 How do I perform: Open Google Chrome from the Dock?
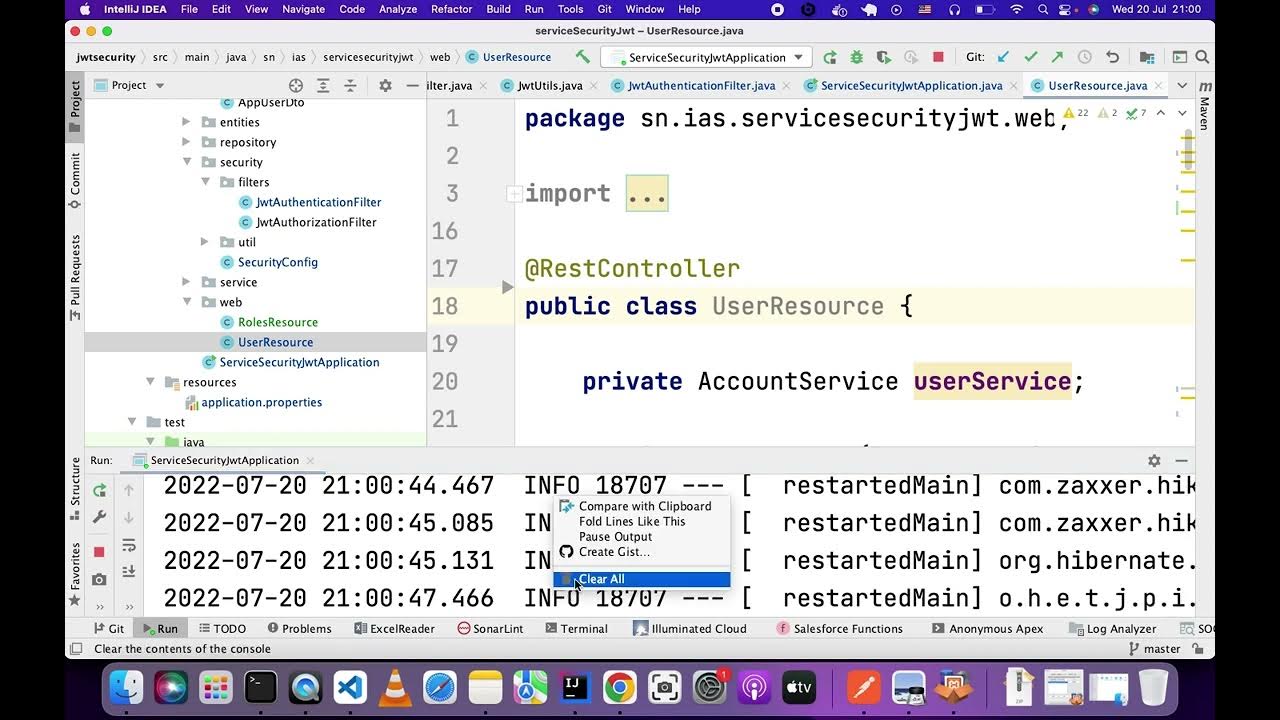[619, 687]
